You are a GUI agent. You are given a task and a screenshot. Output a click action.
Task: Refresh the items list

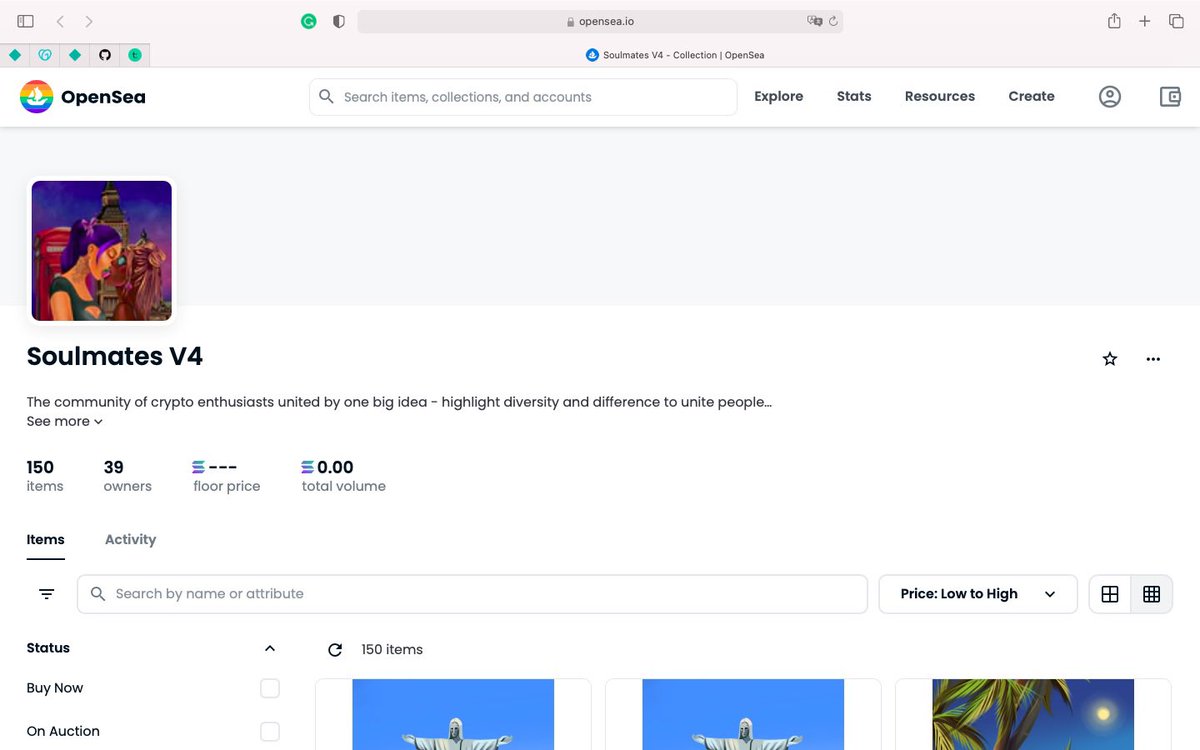pyautogui.click(x=335, y=649)
